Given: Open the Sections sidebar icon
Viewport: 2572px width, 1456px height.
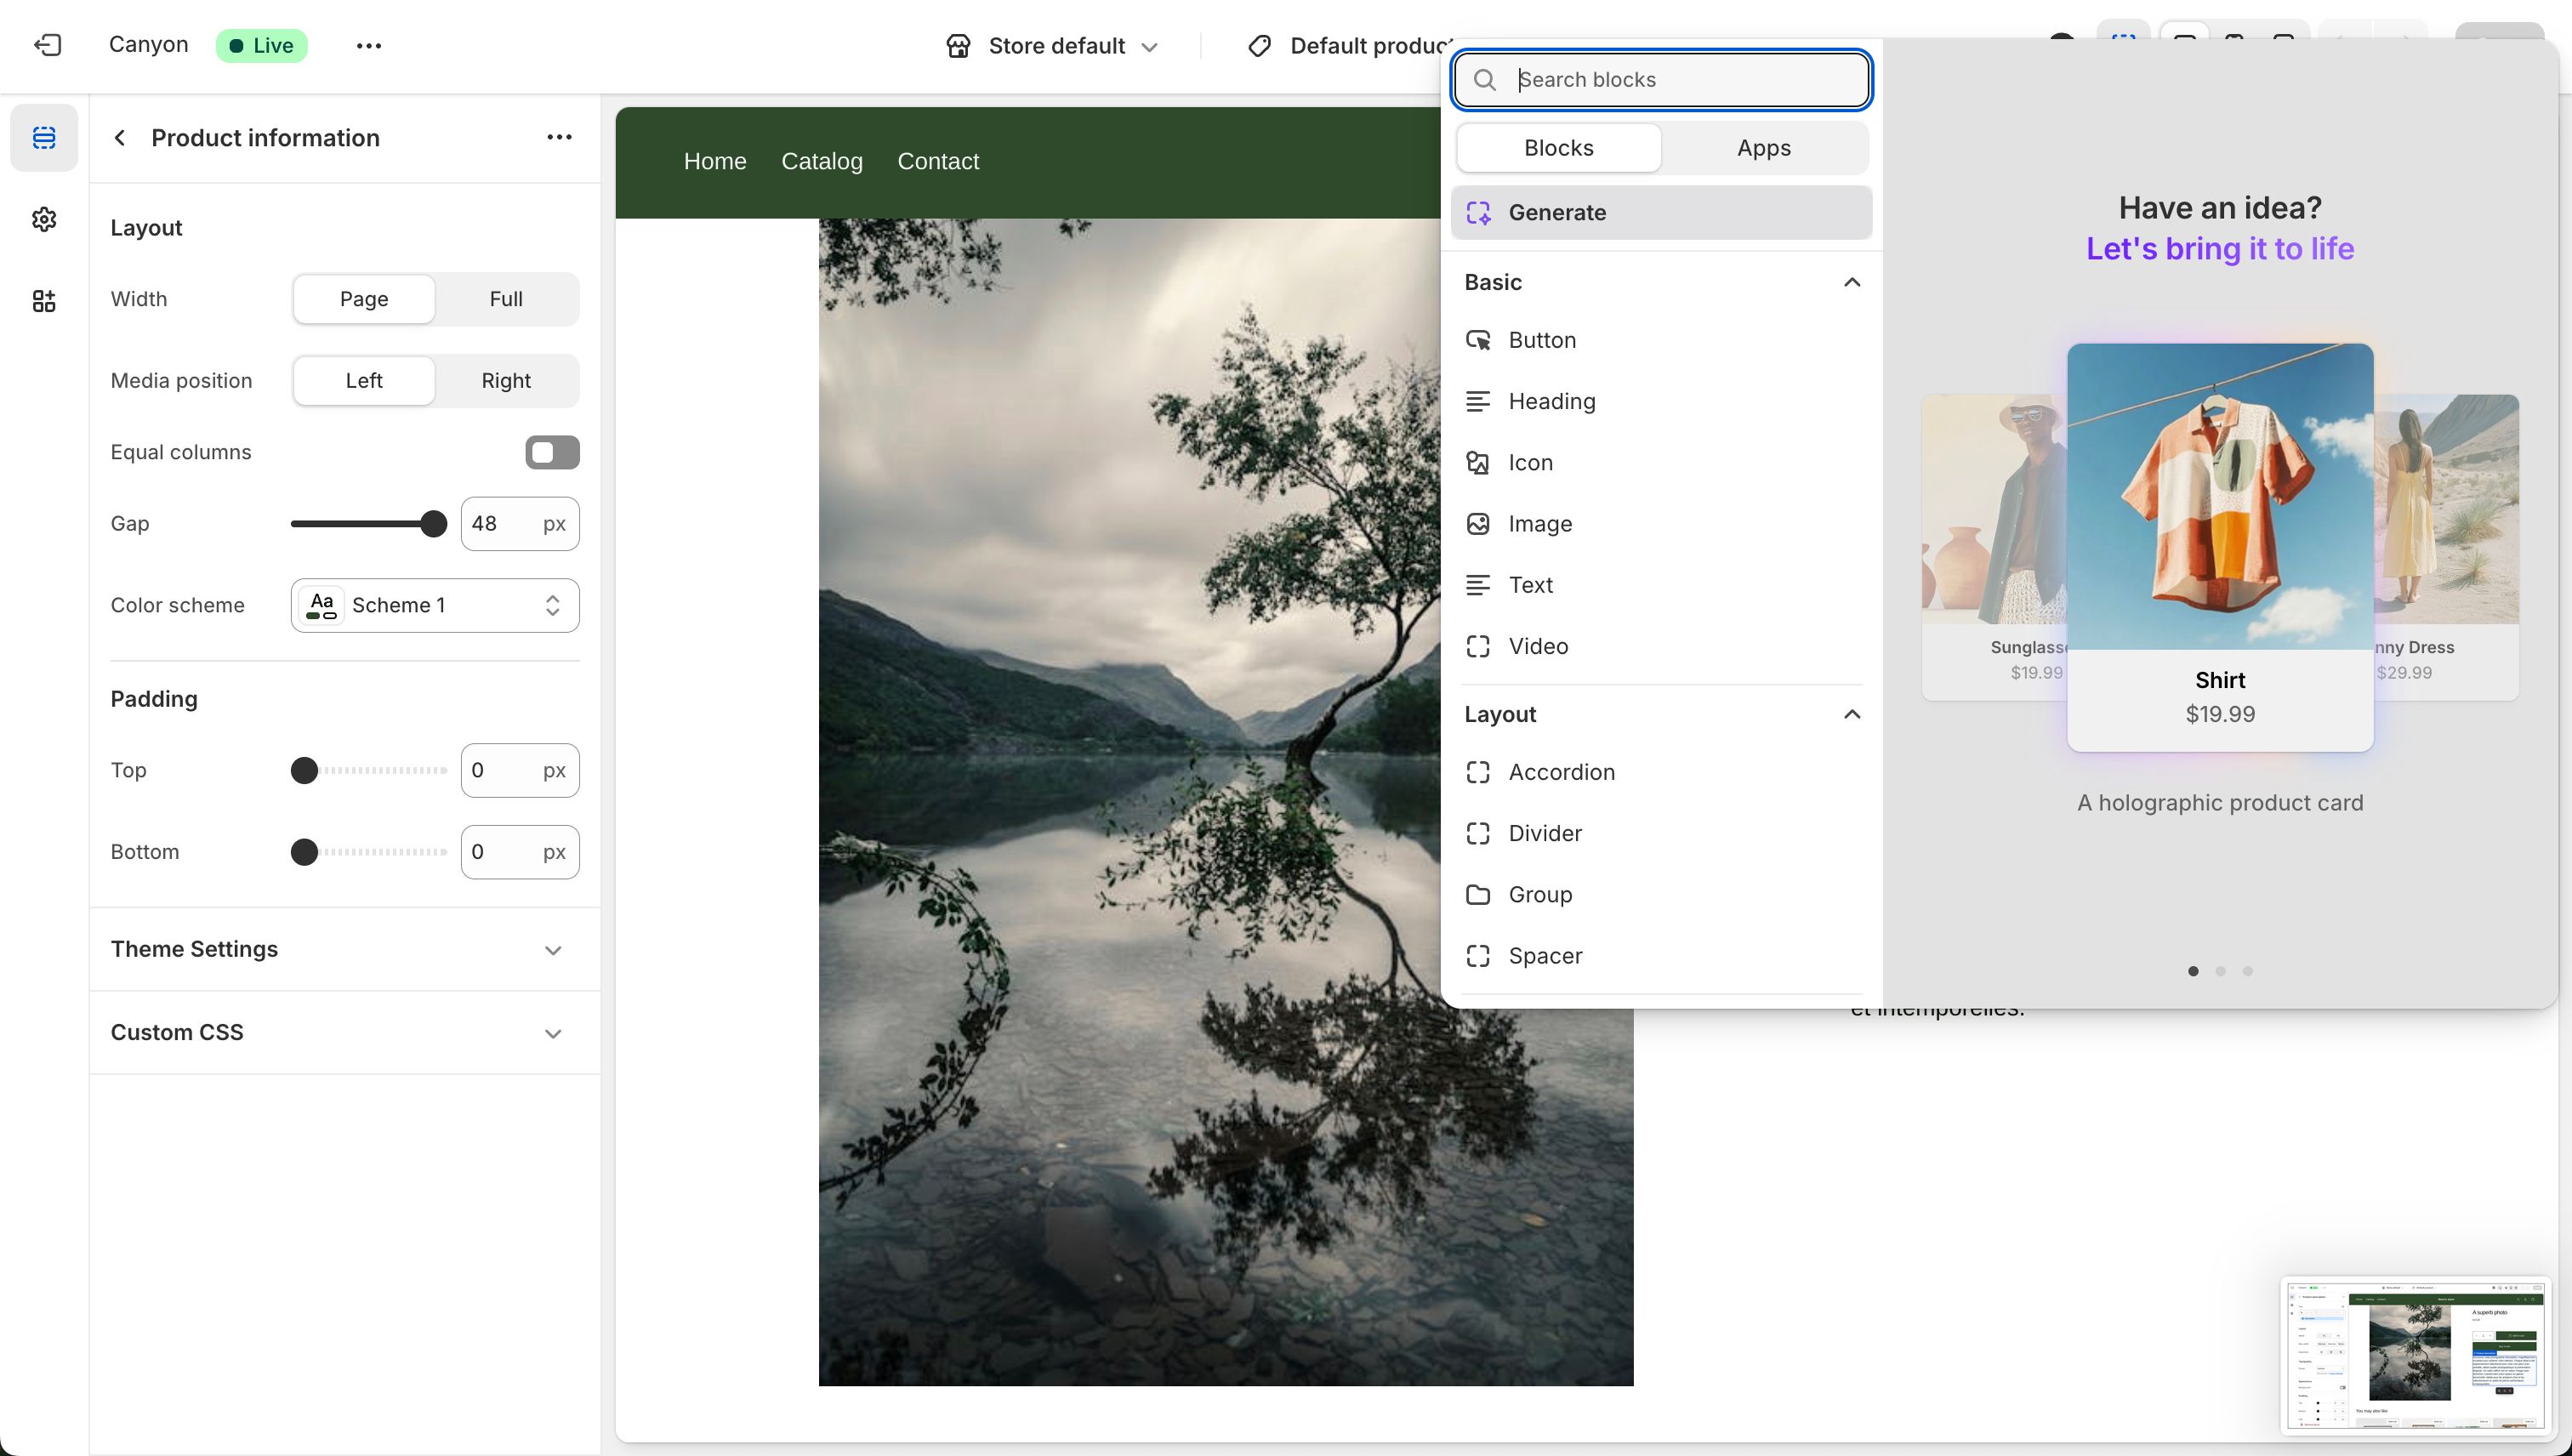Looking at the screenshot, I should [x=44, y=138].
